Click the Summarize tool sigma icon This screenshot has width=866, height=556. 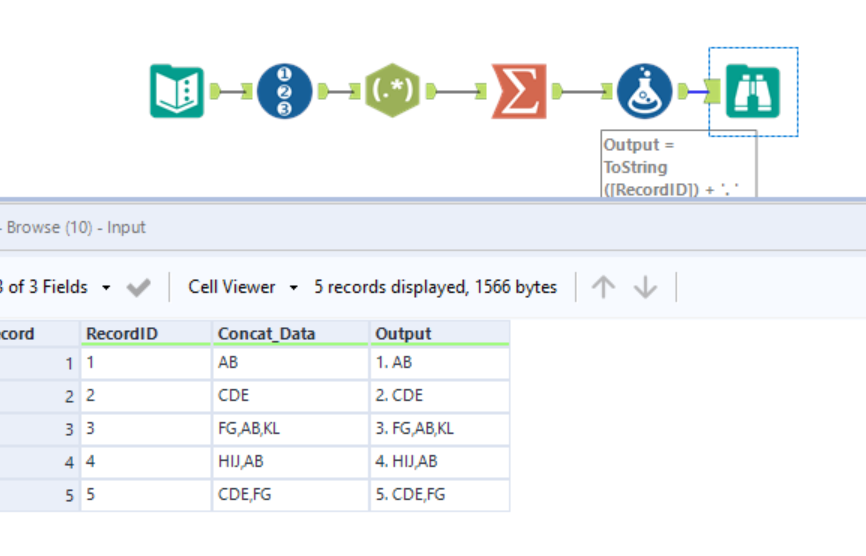[519, 91]
